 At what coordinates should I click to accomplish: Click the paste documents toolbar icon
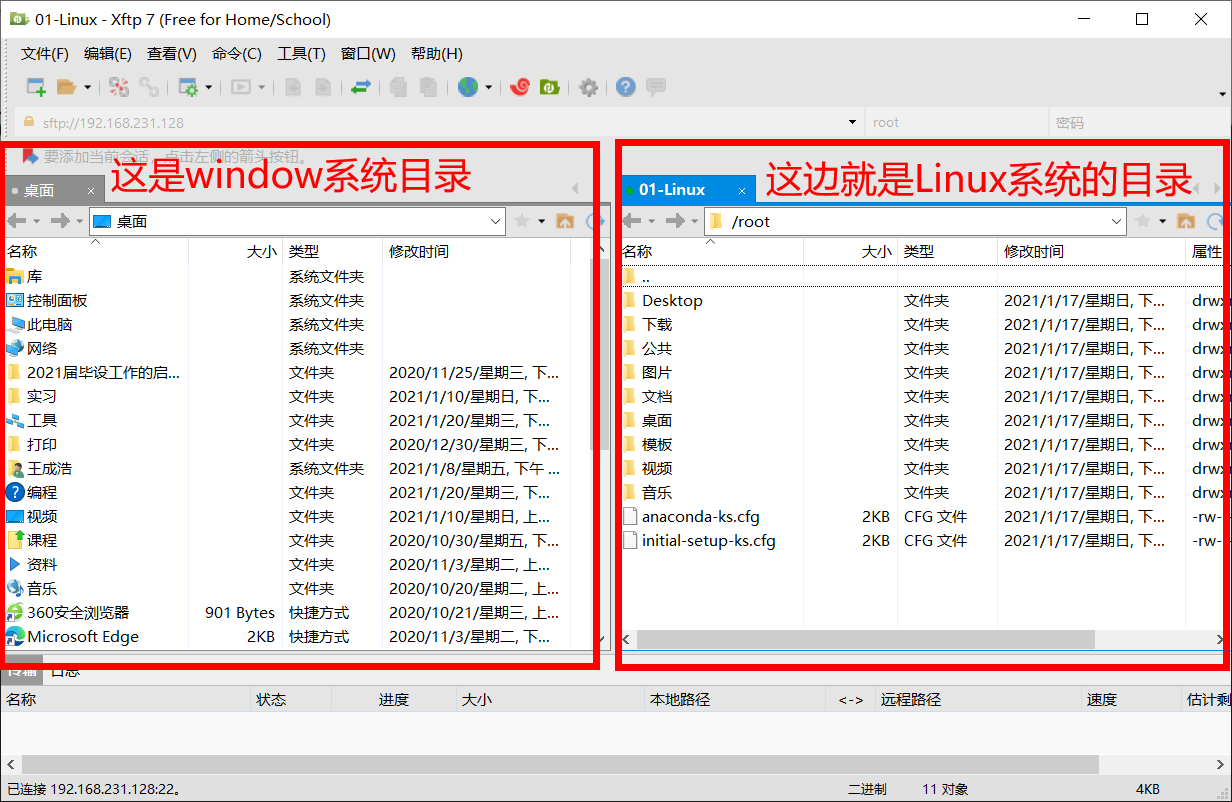pyautogui.click(x=428, y=87)
